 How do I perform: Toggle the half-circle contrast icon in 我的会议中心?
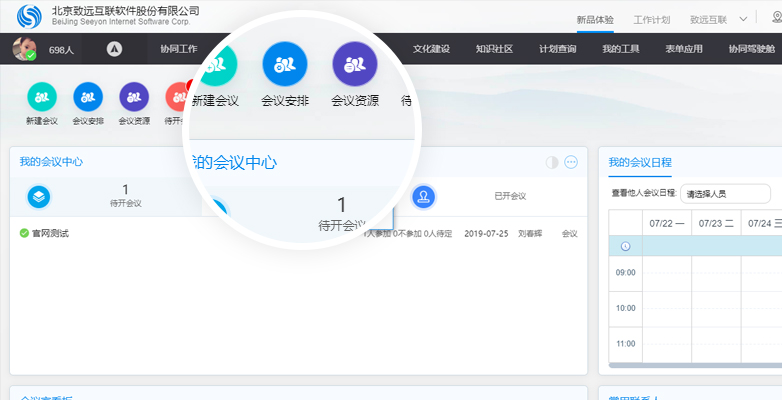tap(551, 162)
